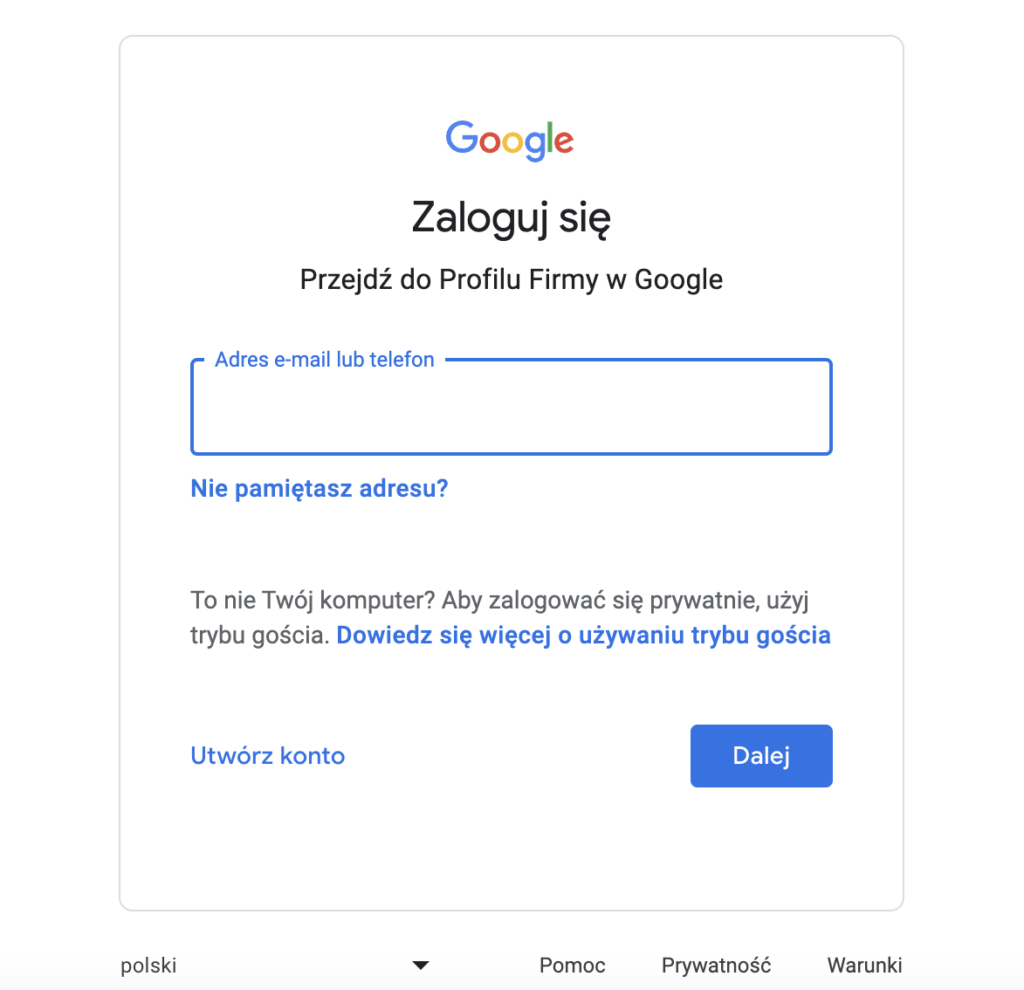
Task: Click 'Dowiedz się więcej o używaniu trybu gościa'
Action: 585,635
